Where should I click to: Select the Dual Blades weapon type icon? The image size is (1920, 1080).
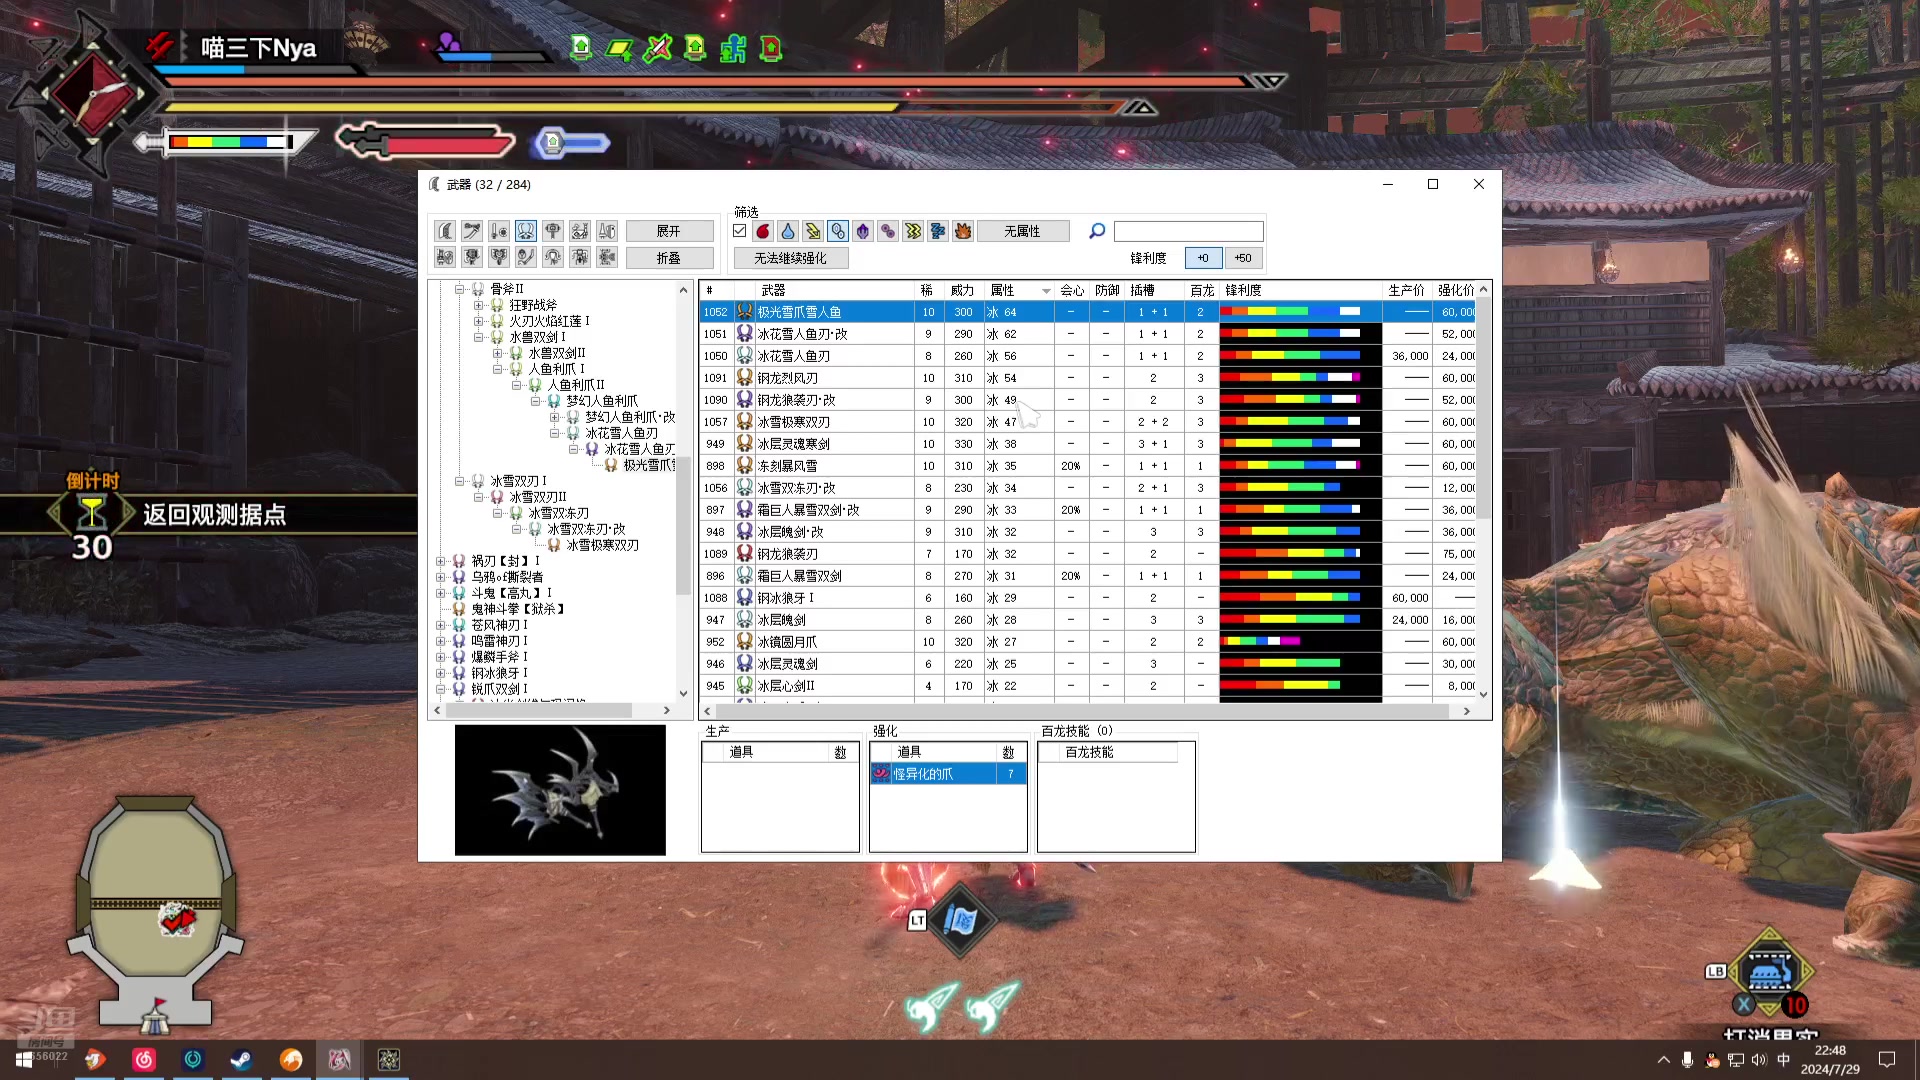click(x=526, y=231)
